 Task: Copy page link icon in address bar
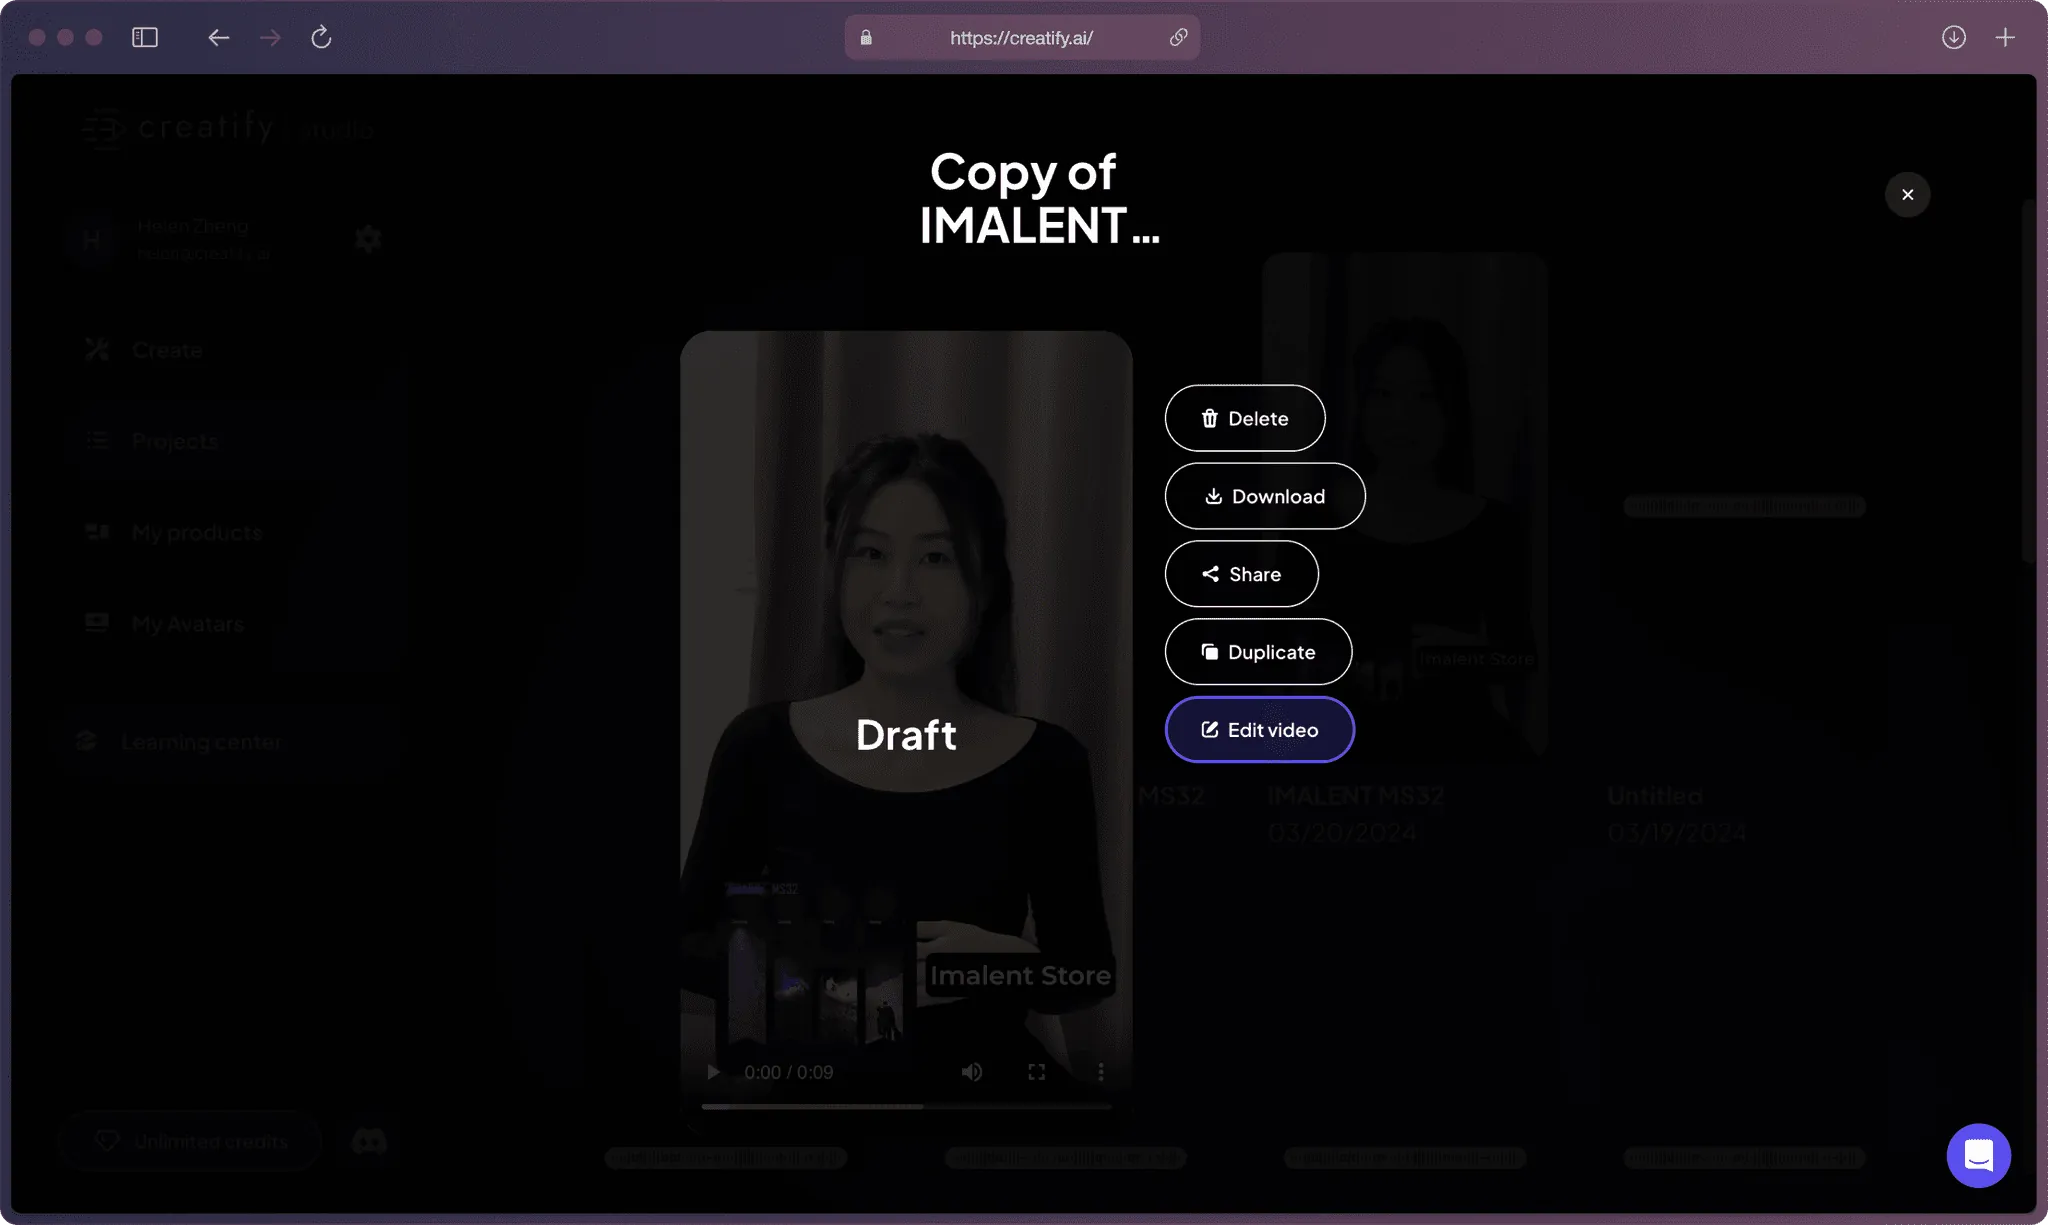point(1179,37)
